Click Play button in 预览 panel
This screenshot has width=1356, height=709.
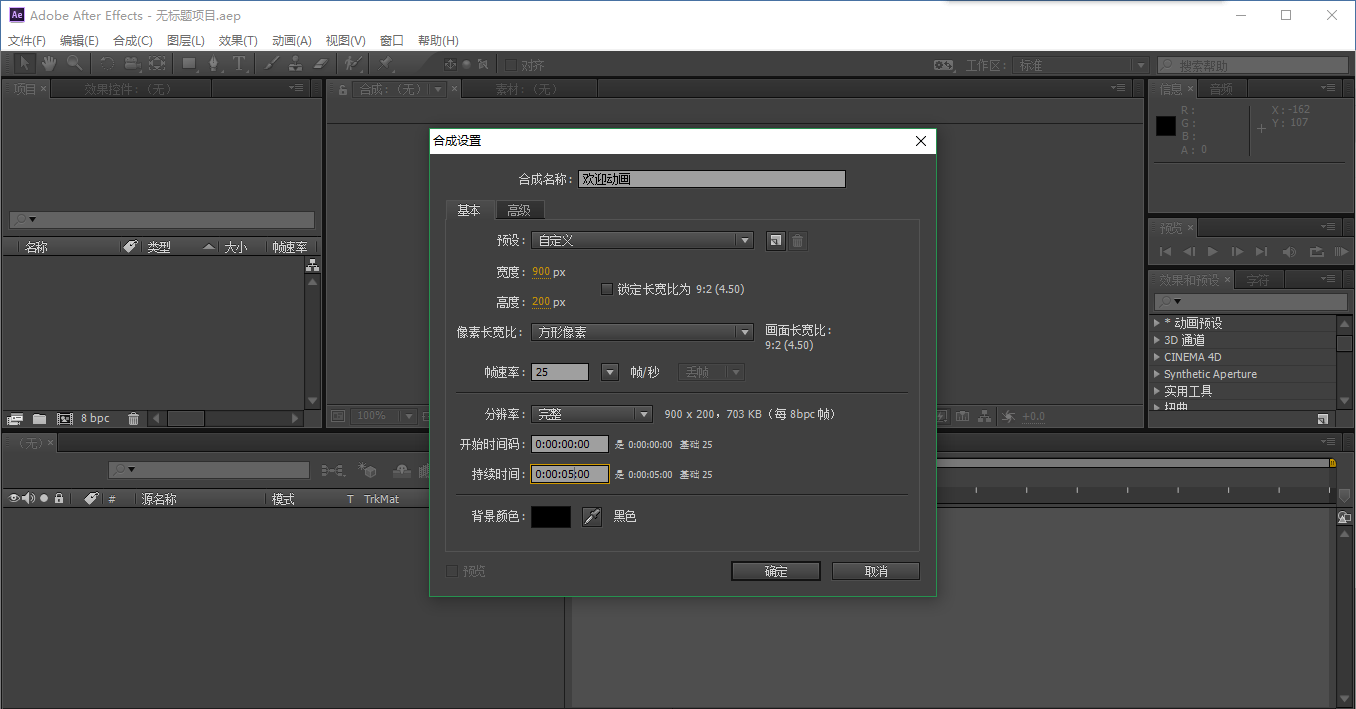click(x=1213, y=252)
